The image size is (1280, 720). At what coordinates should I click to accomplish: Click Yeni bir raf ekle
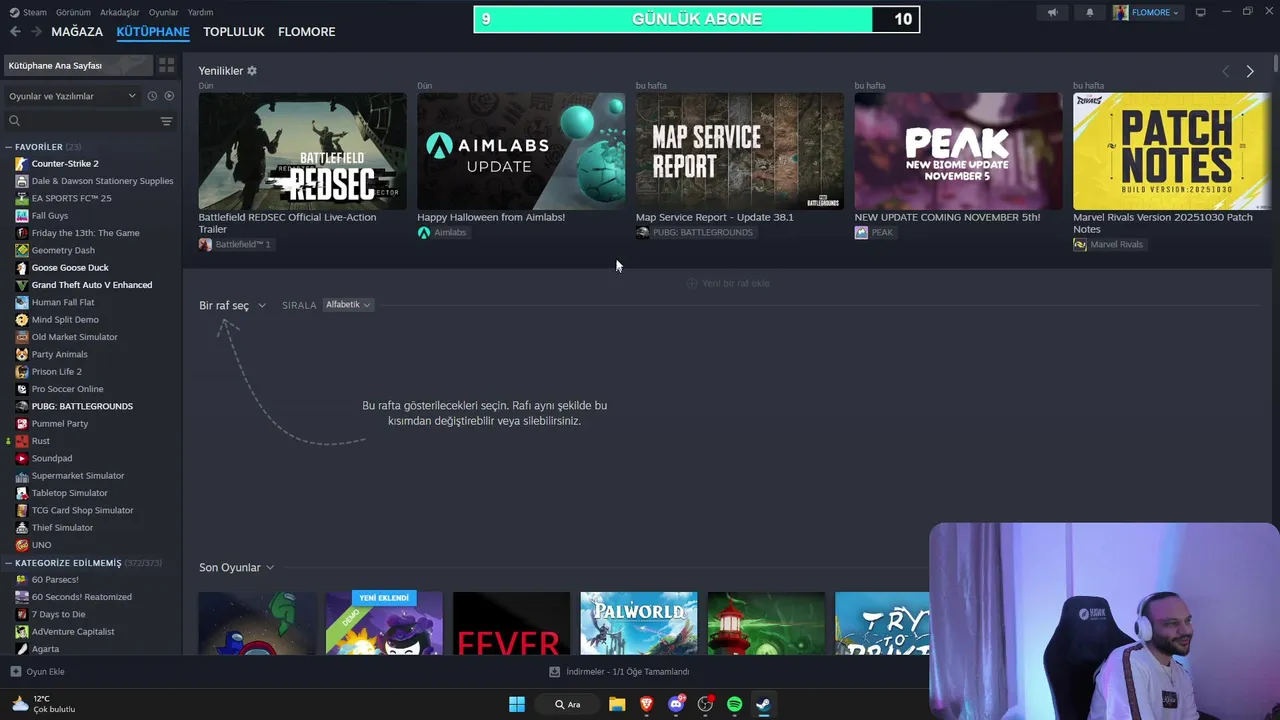(728, 283)
